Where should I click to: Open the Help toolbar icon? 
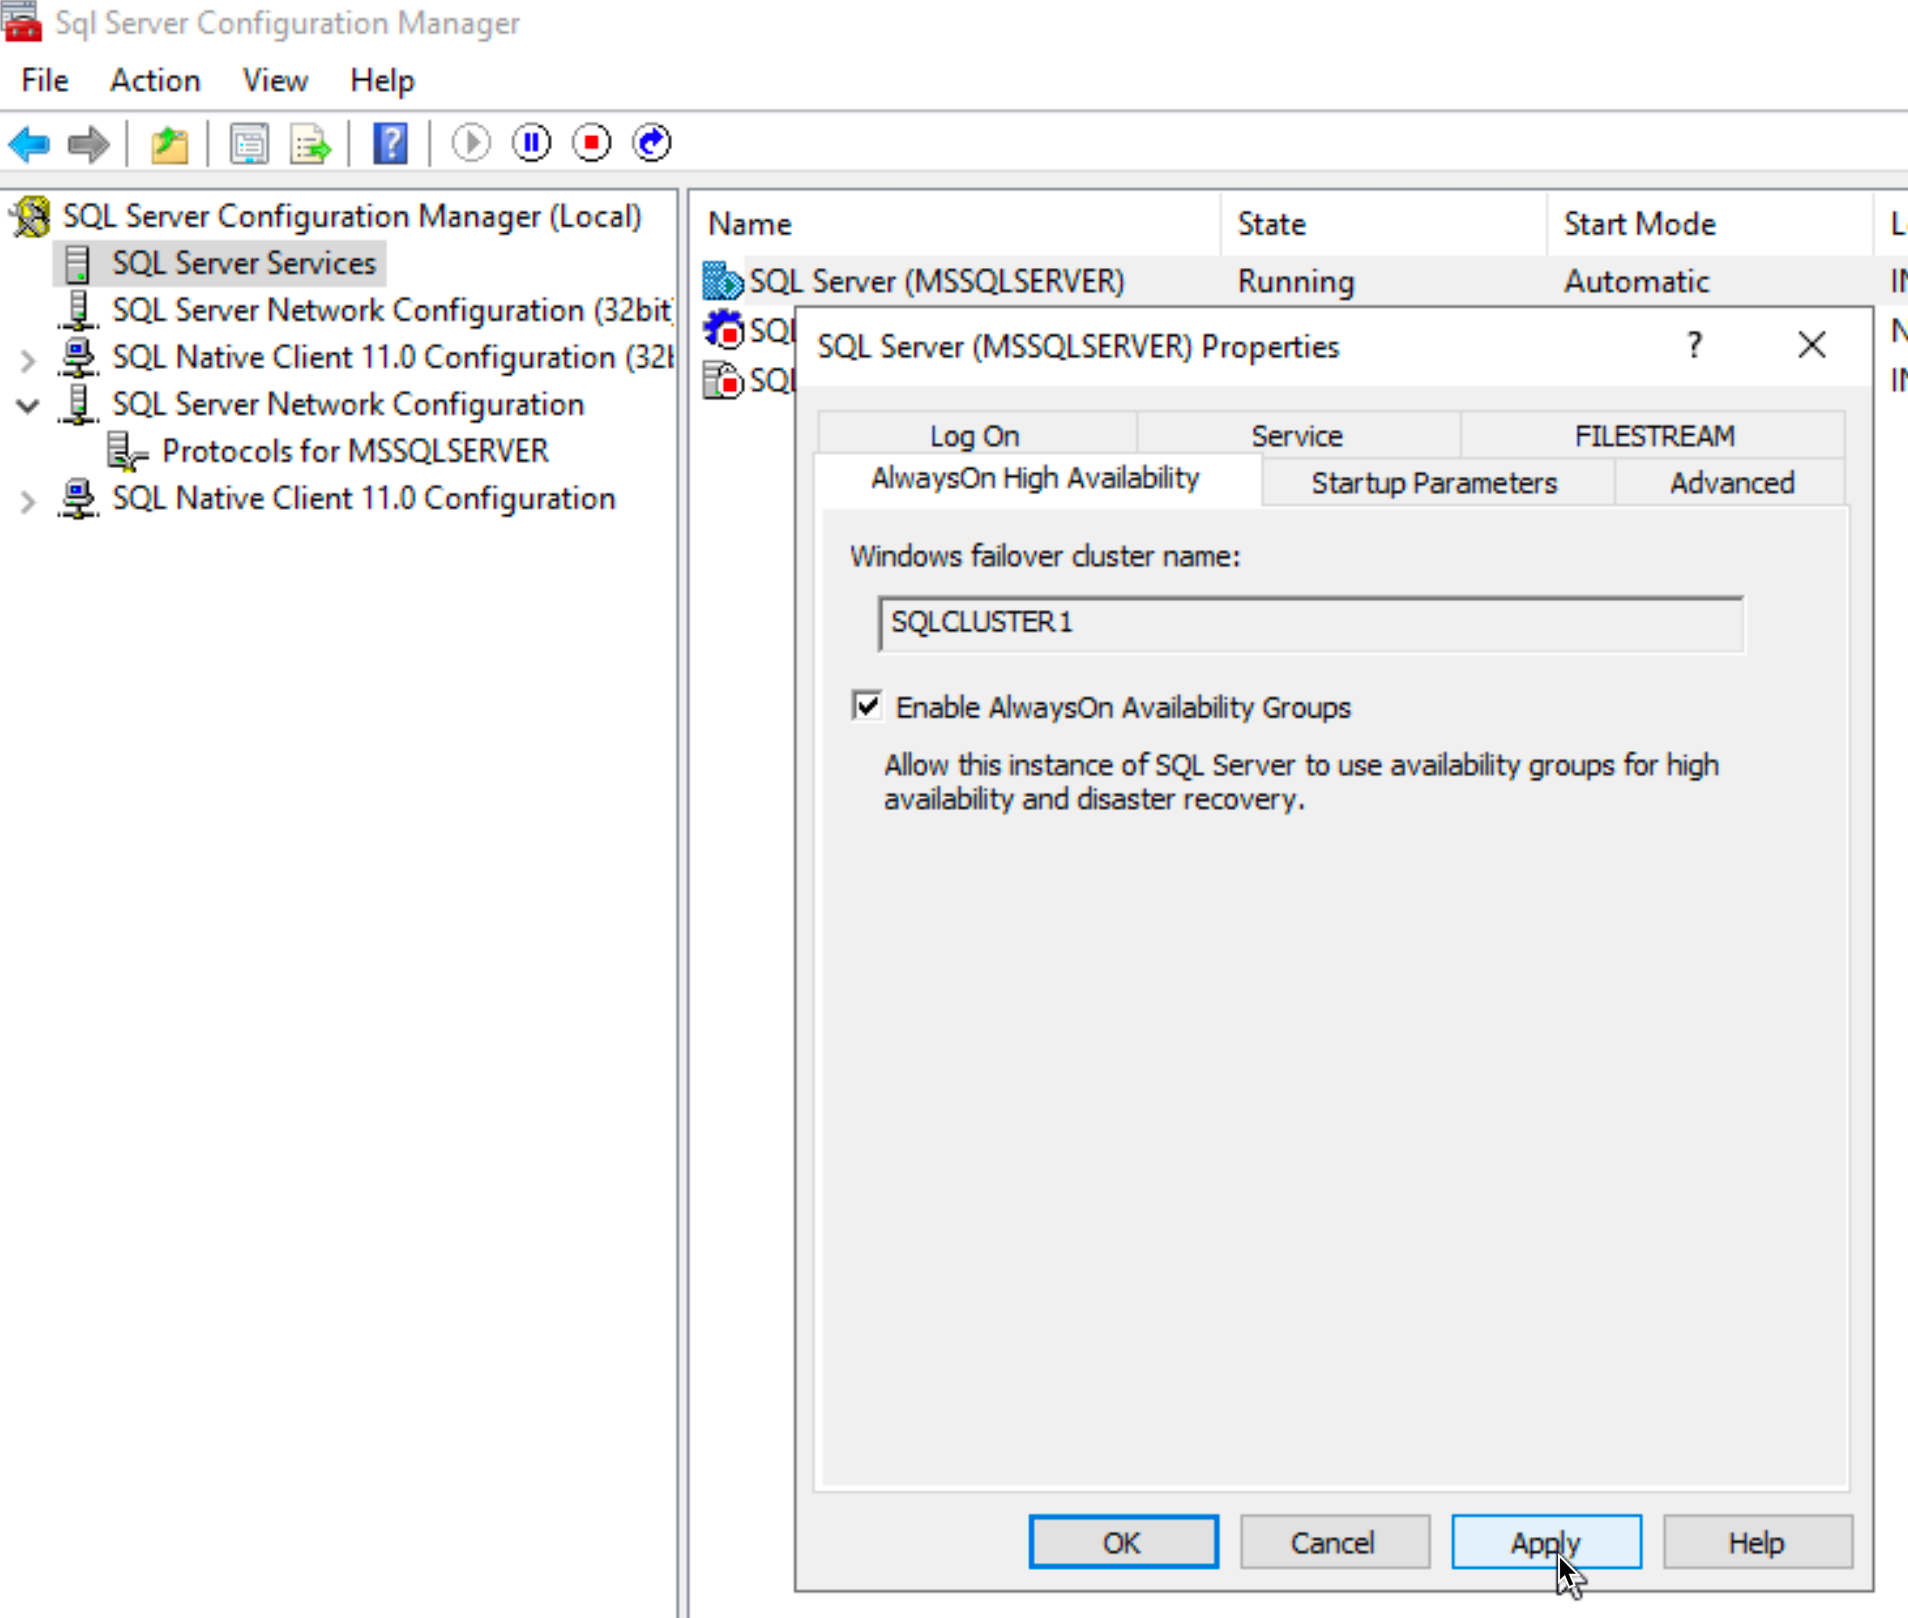pyautogui.click(x=390, y=144)
